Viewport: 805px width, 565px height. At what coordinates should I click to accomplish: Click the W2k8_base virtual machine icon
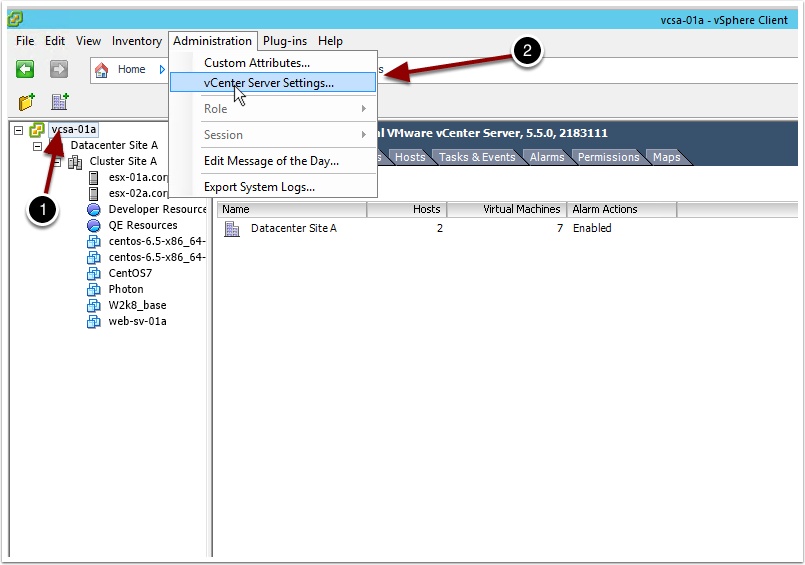tap(93, 305)
